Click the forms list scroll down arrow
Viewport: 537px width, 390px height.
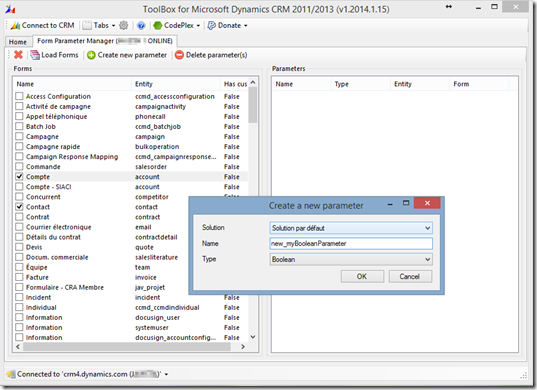point(253,337)
